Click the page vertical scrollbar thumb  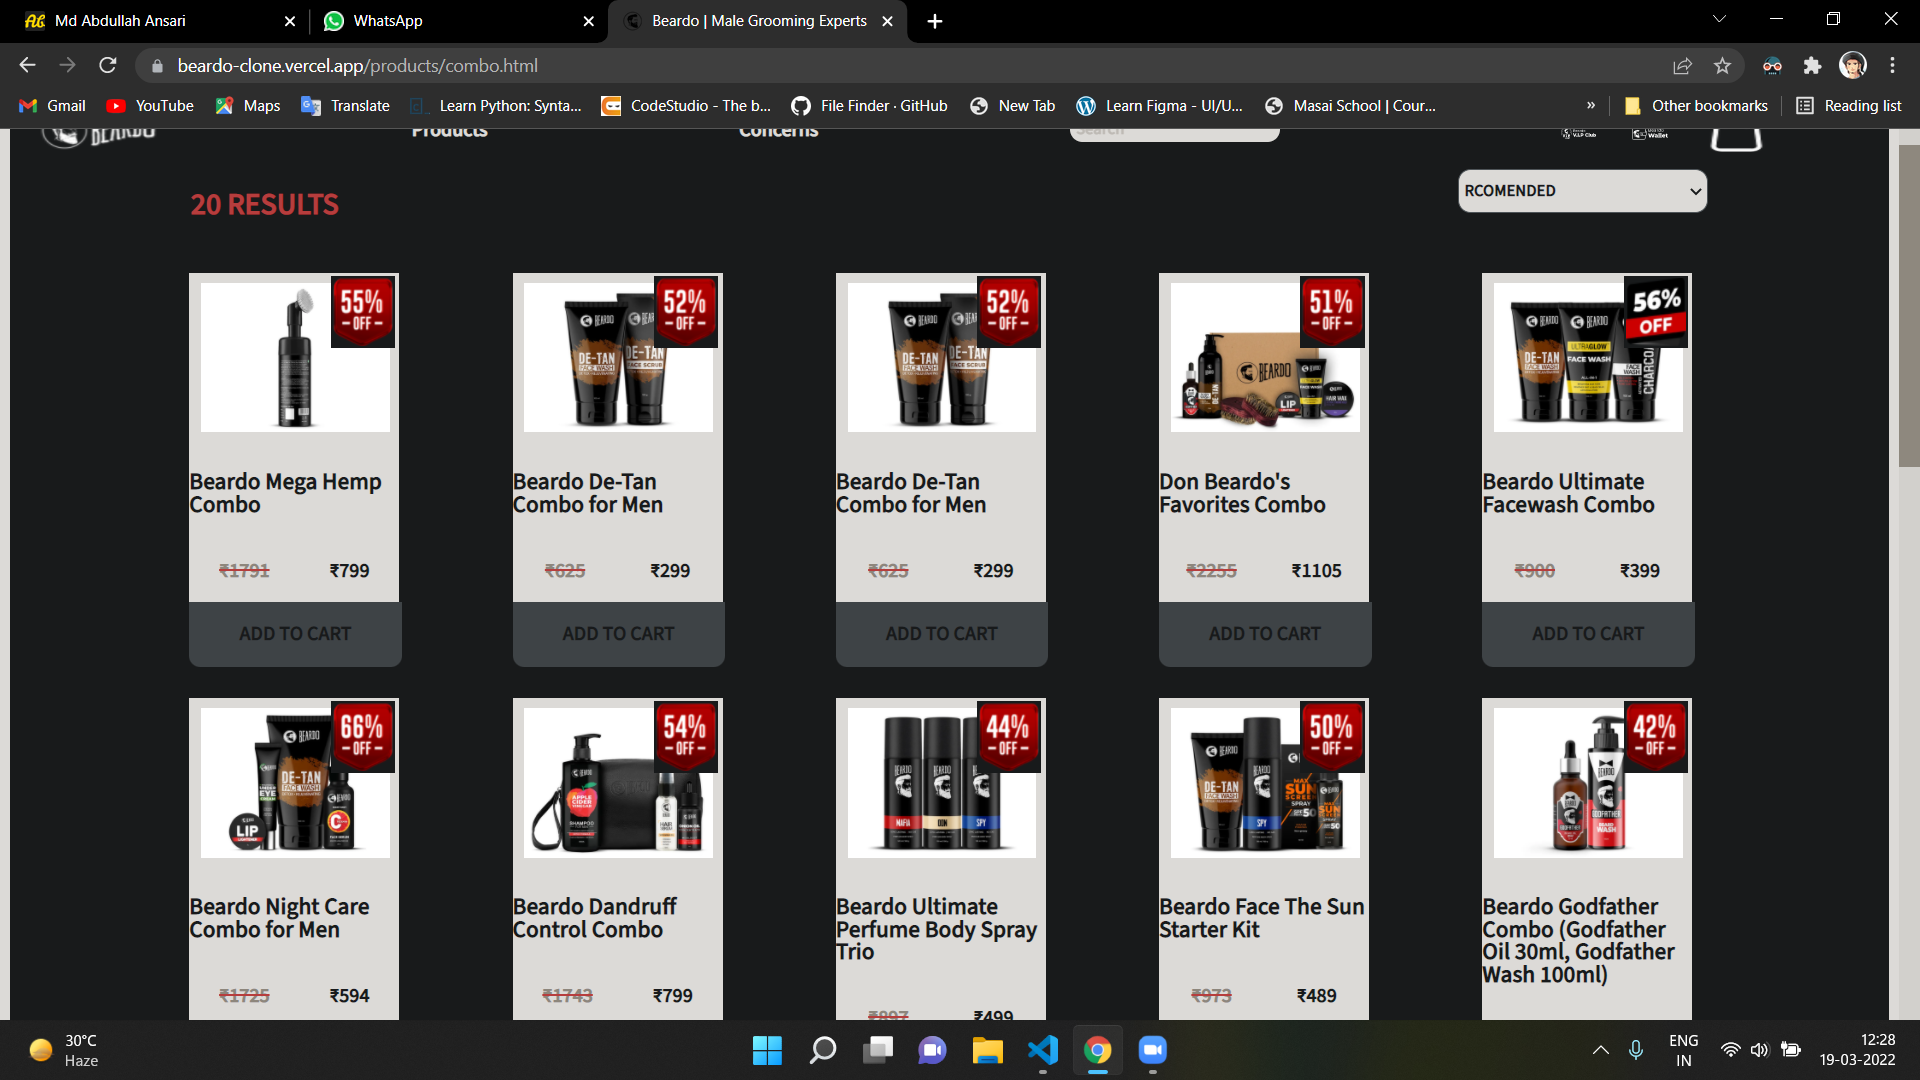[x=1908, y=305]
